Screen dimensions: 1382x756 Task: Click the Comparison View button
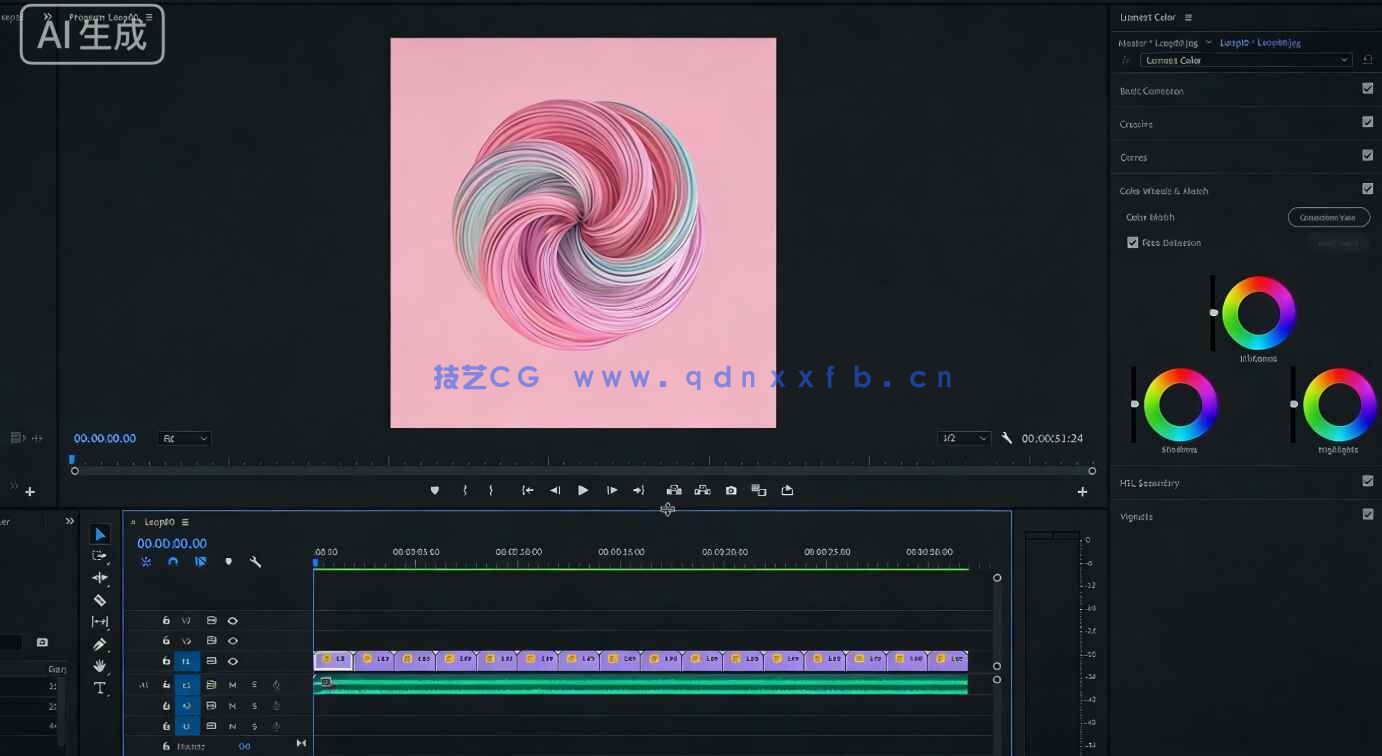click(1328, 217)
